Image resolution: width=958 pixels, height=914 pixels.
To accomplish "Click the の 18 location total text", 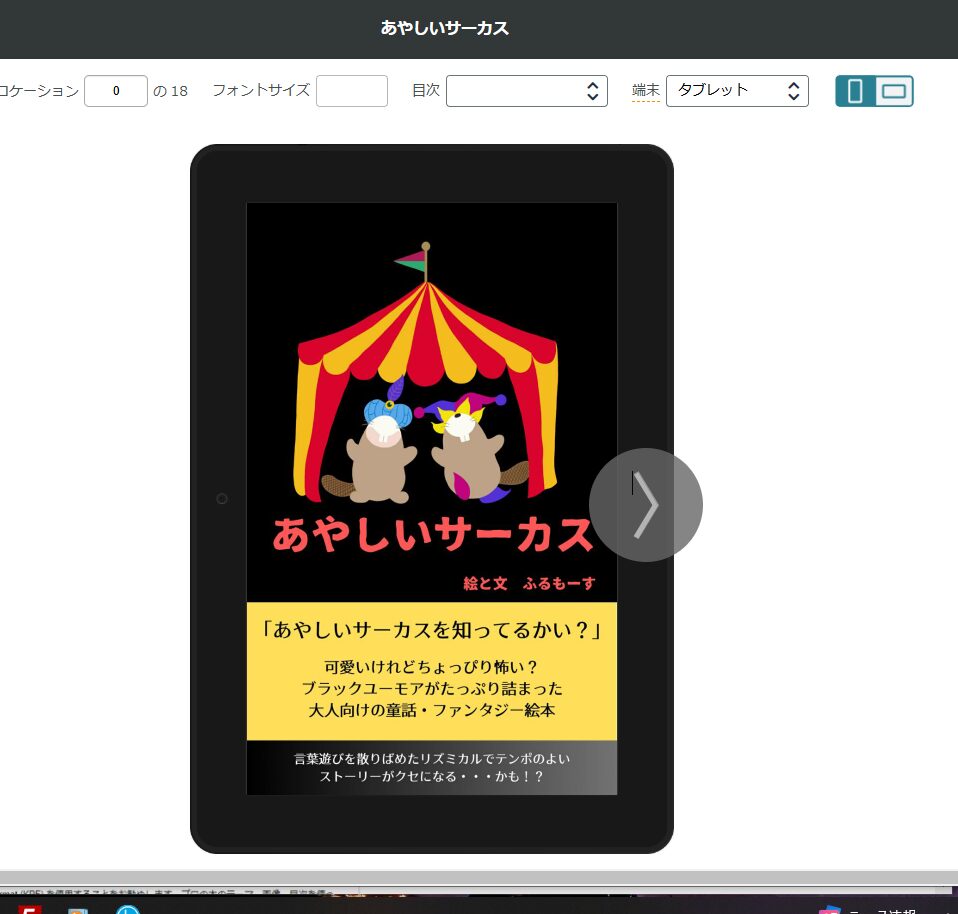I will tap(170, 91).
